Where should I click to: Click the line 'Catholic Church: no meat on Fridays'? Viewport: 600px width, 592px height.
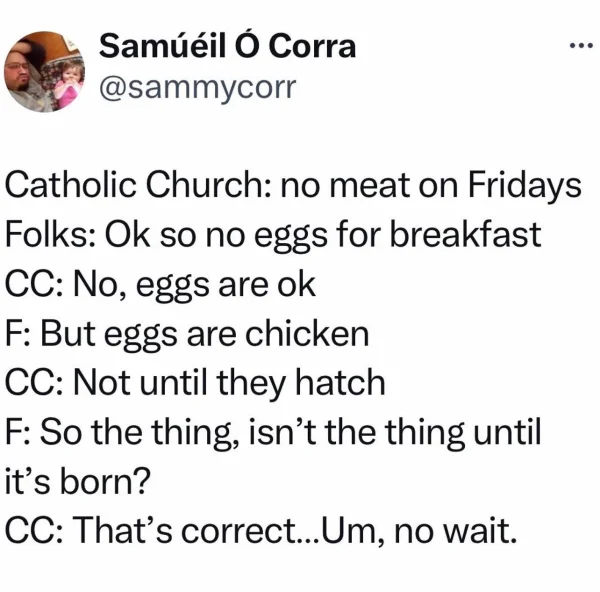[x=293, y=186]
